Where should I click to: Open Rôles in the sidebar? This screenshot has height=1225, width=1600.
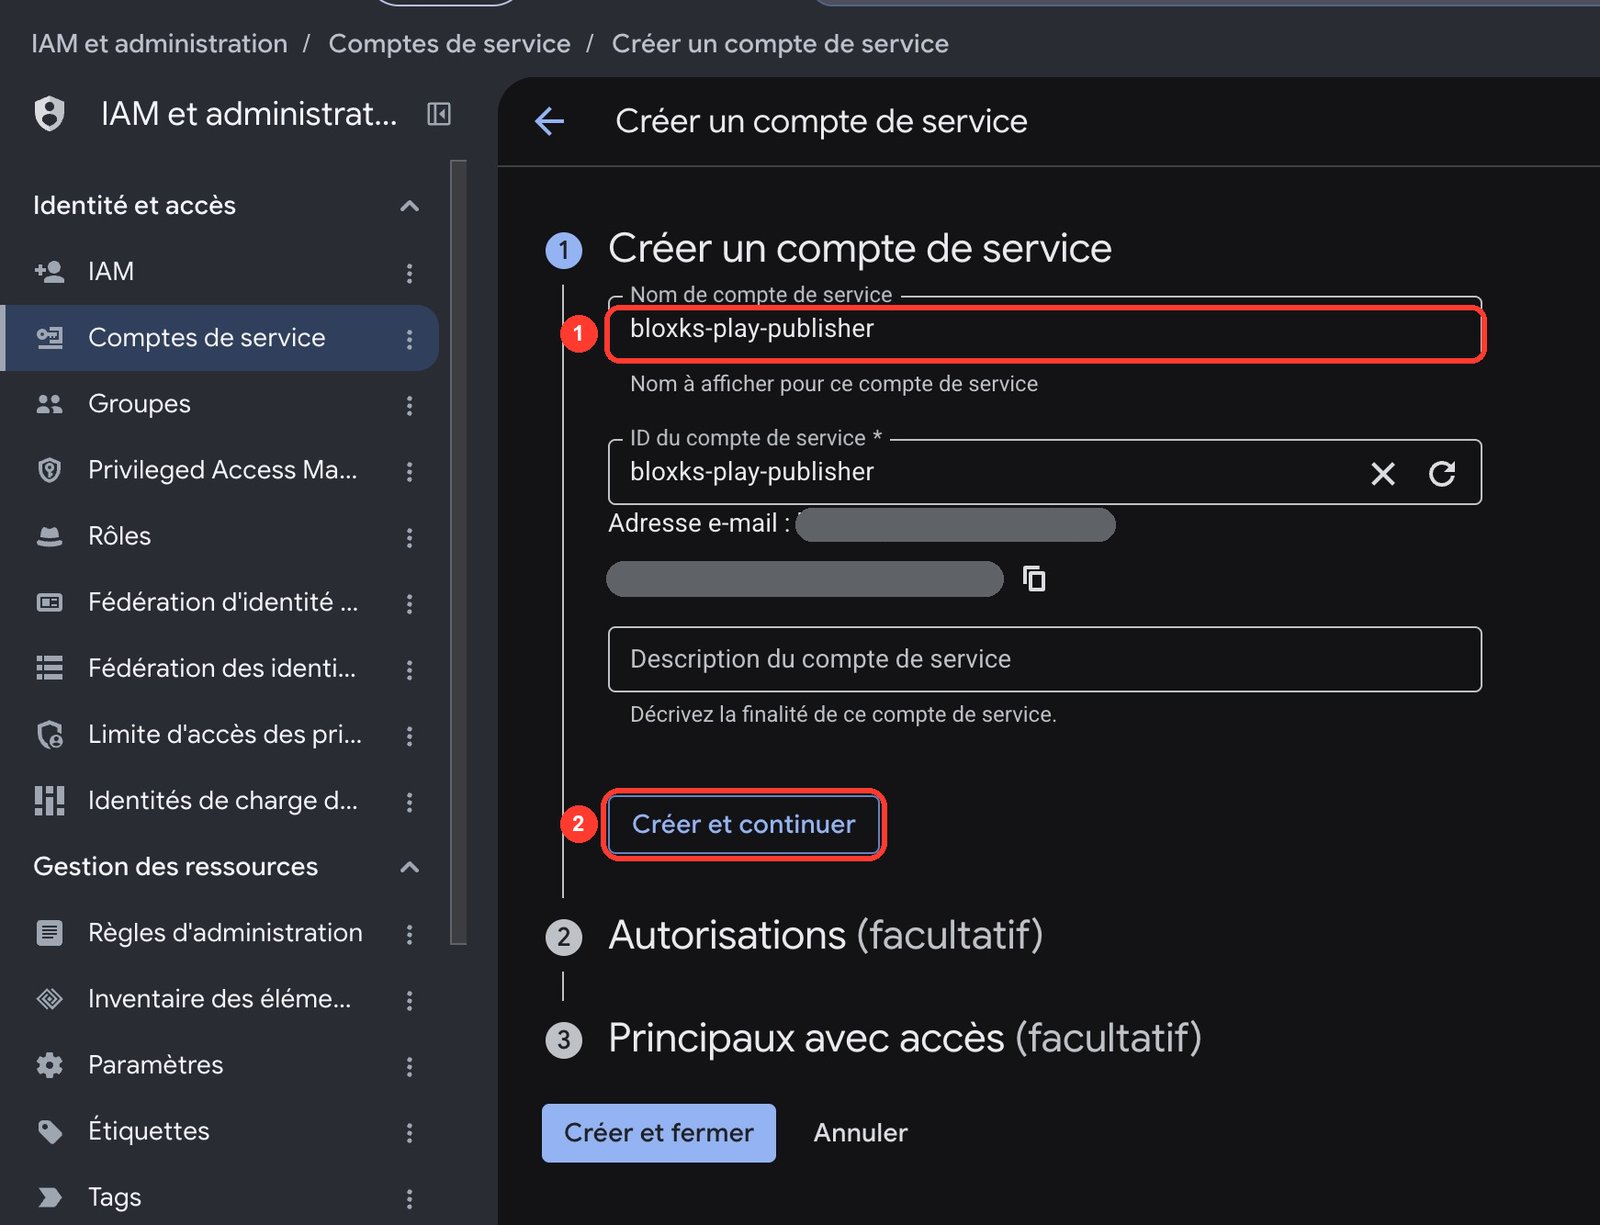pos(220,536)
